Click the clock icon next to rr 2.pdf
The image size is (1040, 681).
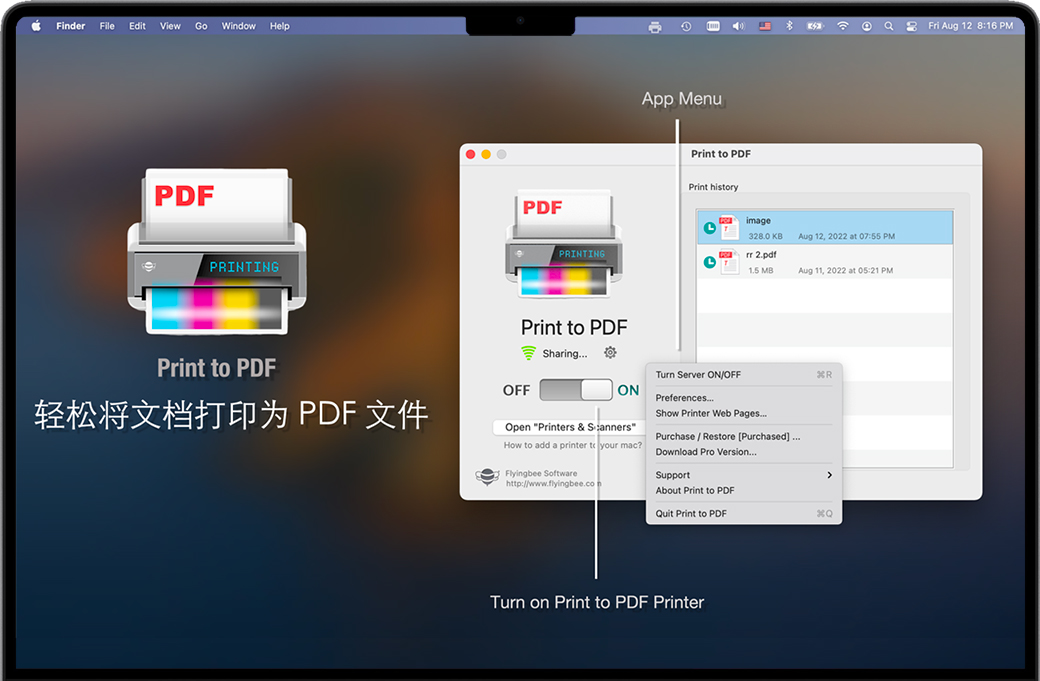pos(709,262)
